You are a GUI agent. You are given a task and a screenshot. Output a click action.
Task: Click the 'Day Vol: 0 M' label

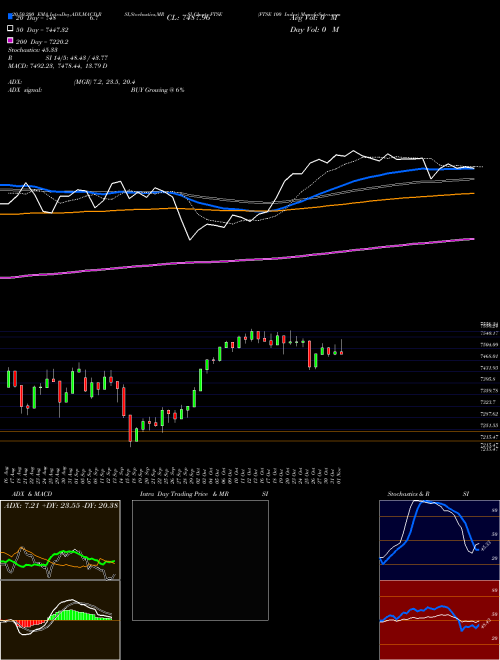(x=314, y=30)
